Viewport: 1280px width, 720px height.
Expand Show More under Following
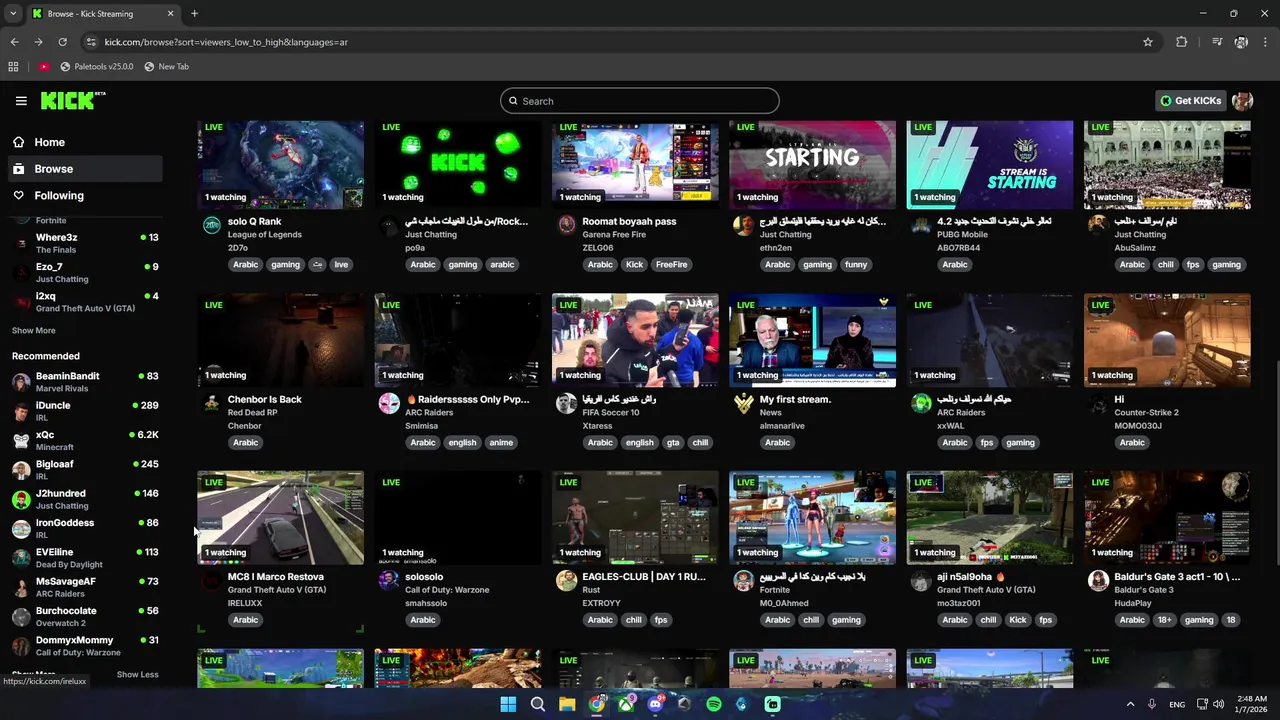tap(33, 331)
